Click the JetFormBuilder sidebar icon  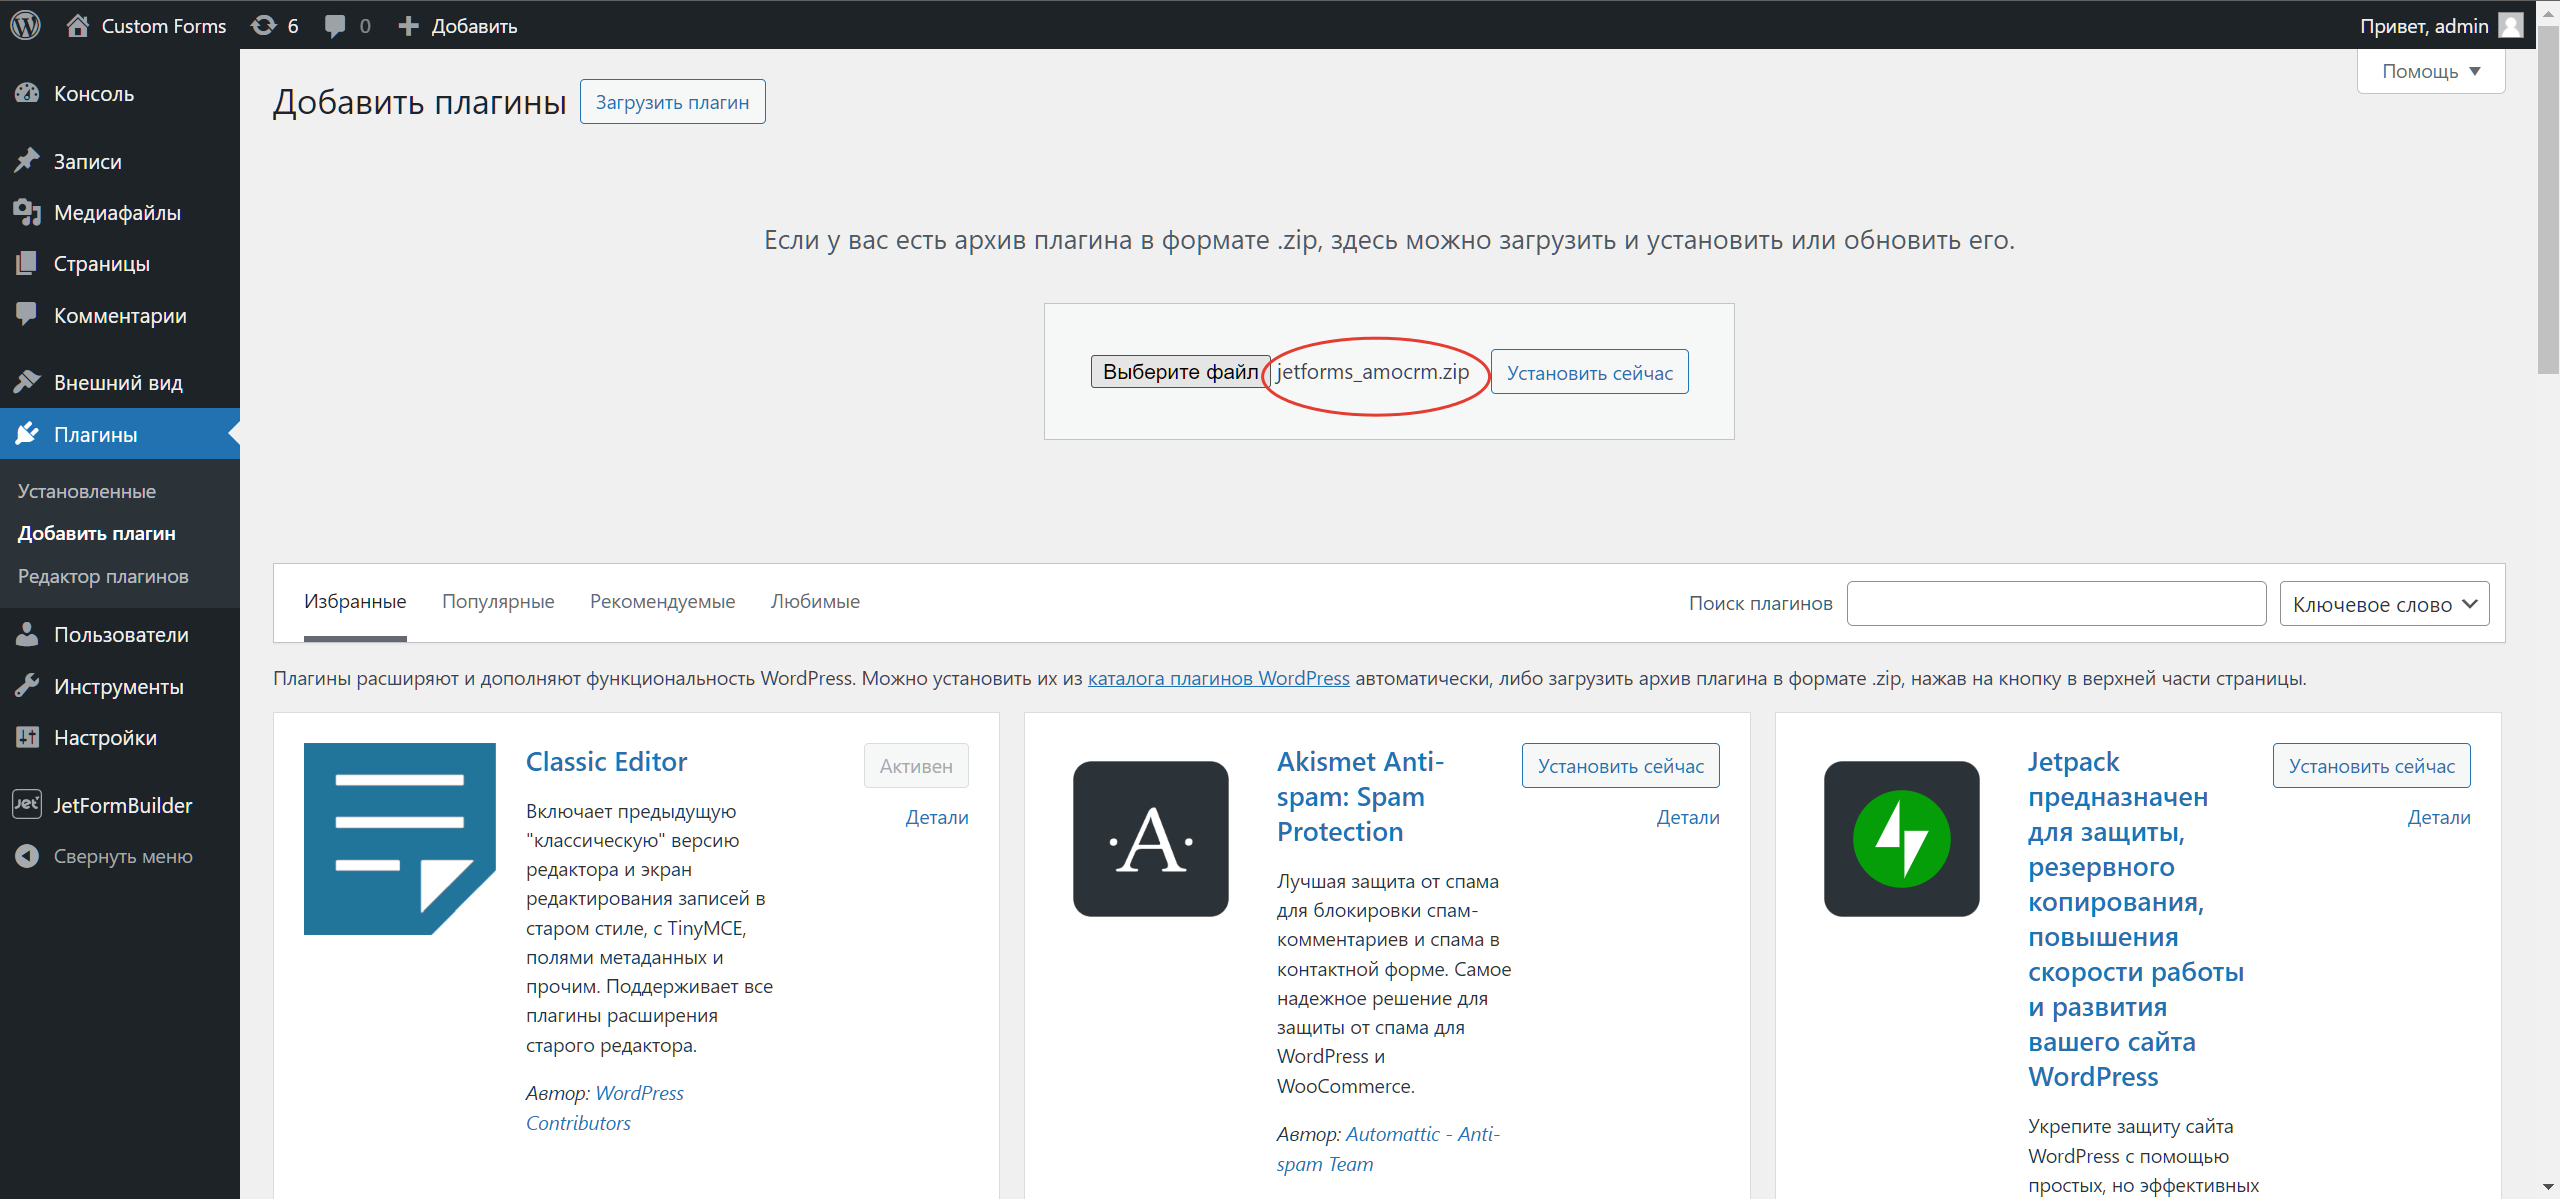[x=26, y=804]
